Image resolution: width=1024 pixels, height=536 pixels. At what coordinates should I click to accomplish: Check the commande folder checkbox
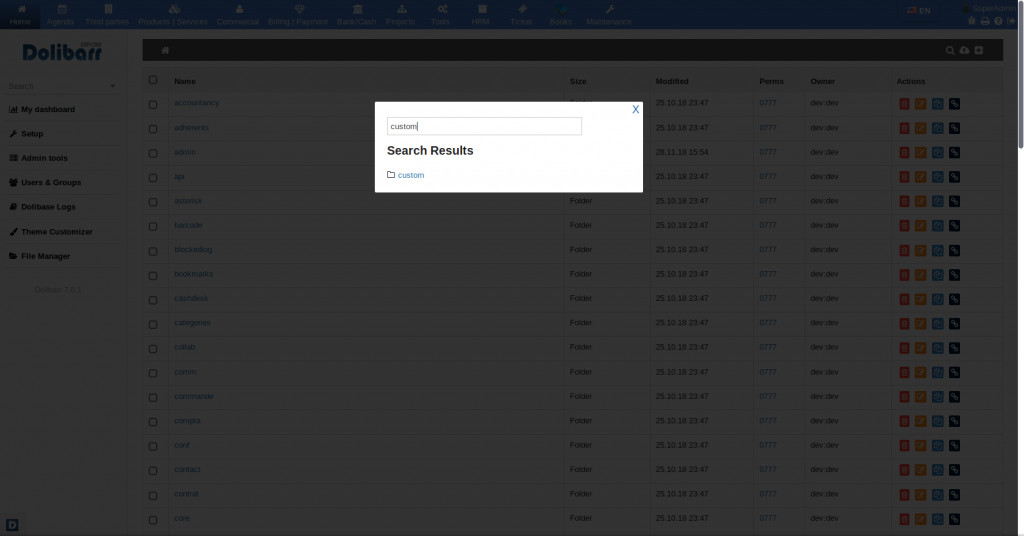pyautogui.click(x=153, y=398)
